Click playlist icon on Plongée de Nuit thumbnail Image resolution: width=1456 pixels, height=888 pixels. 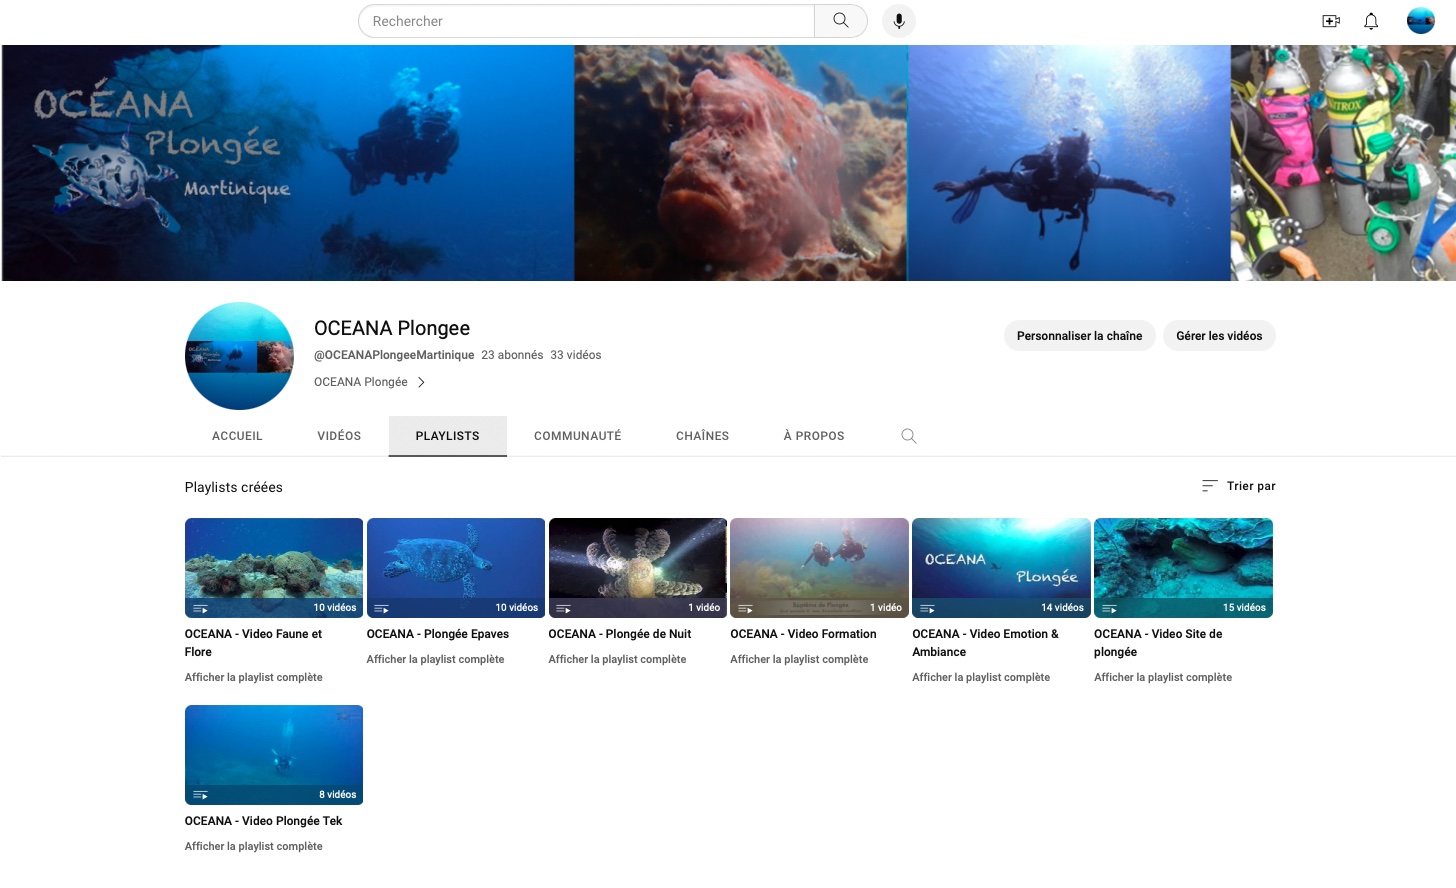[x=563, y=608]
